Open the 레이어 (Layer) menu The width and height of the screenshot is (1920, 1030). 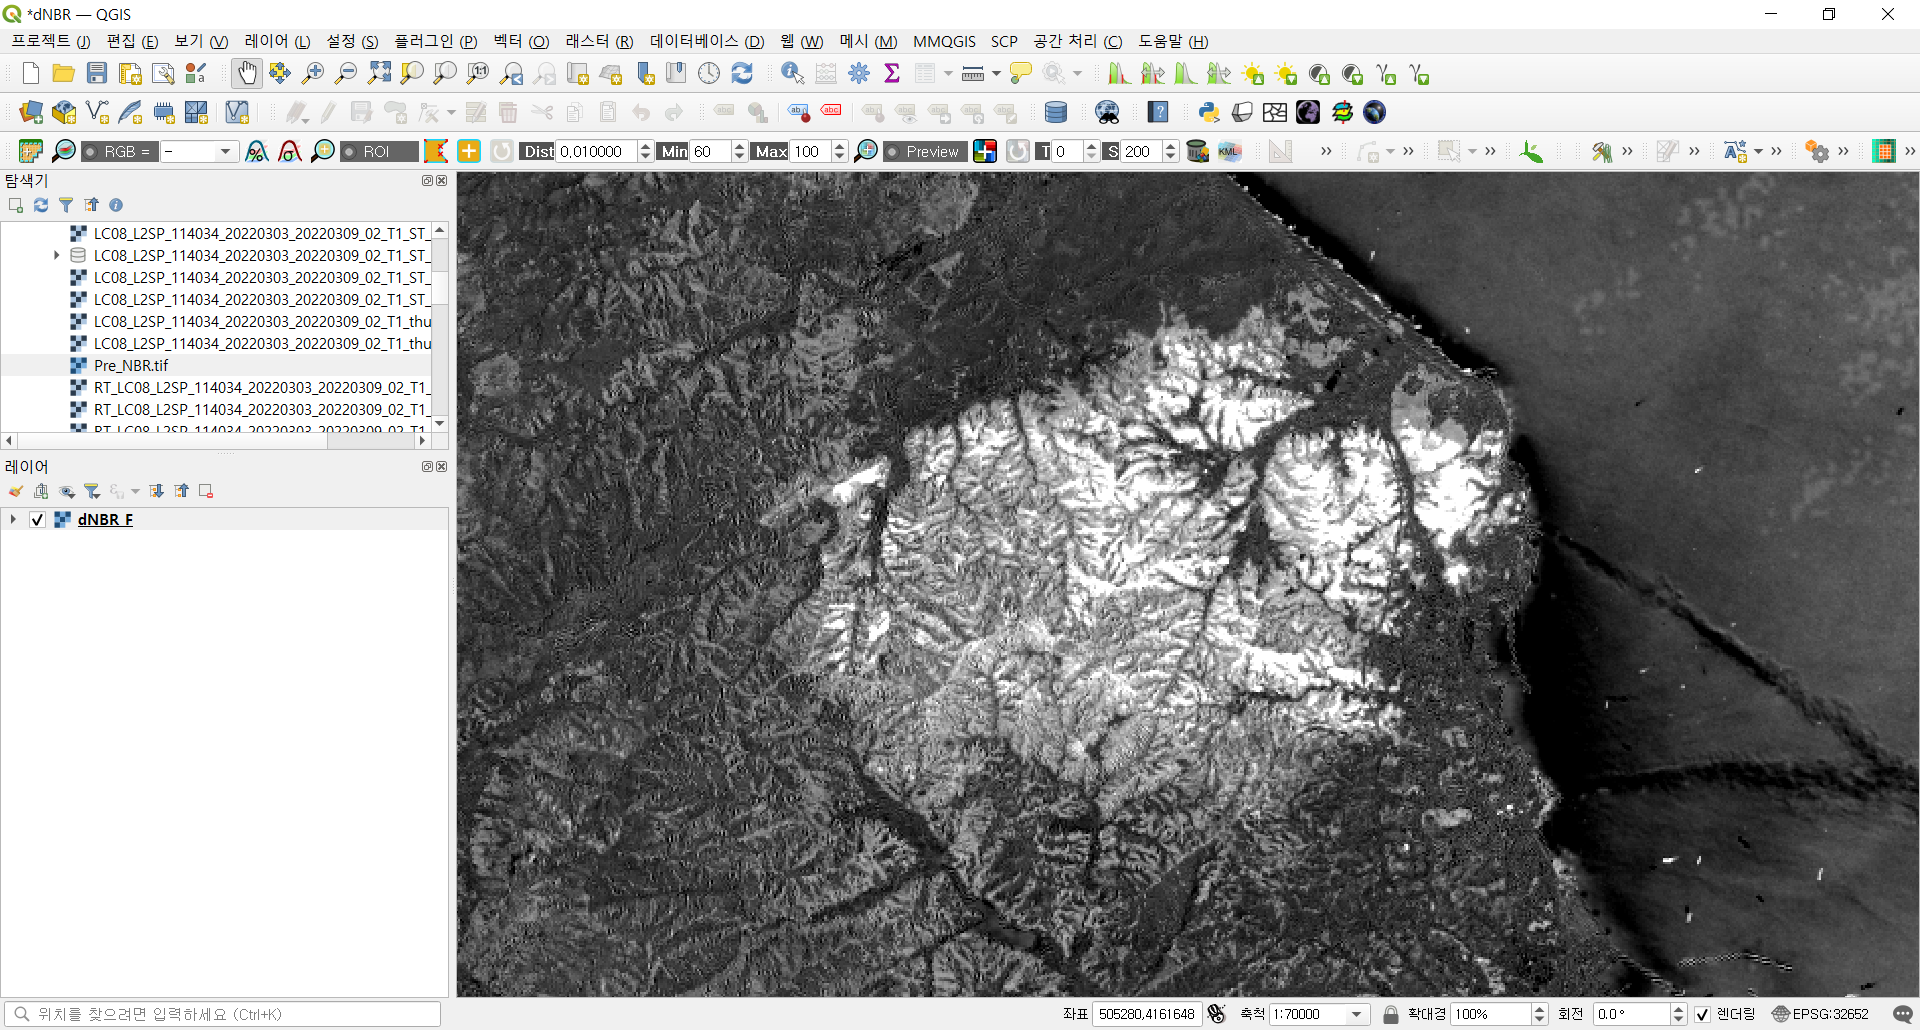(277, 41)
